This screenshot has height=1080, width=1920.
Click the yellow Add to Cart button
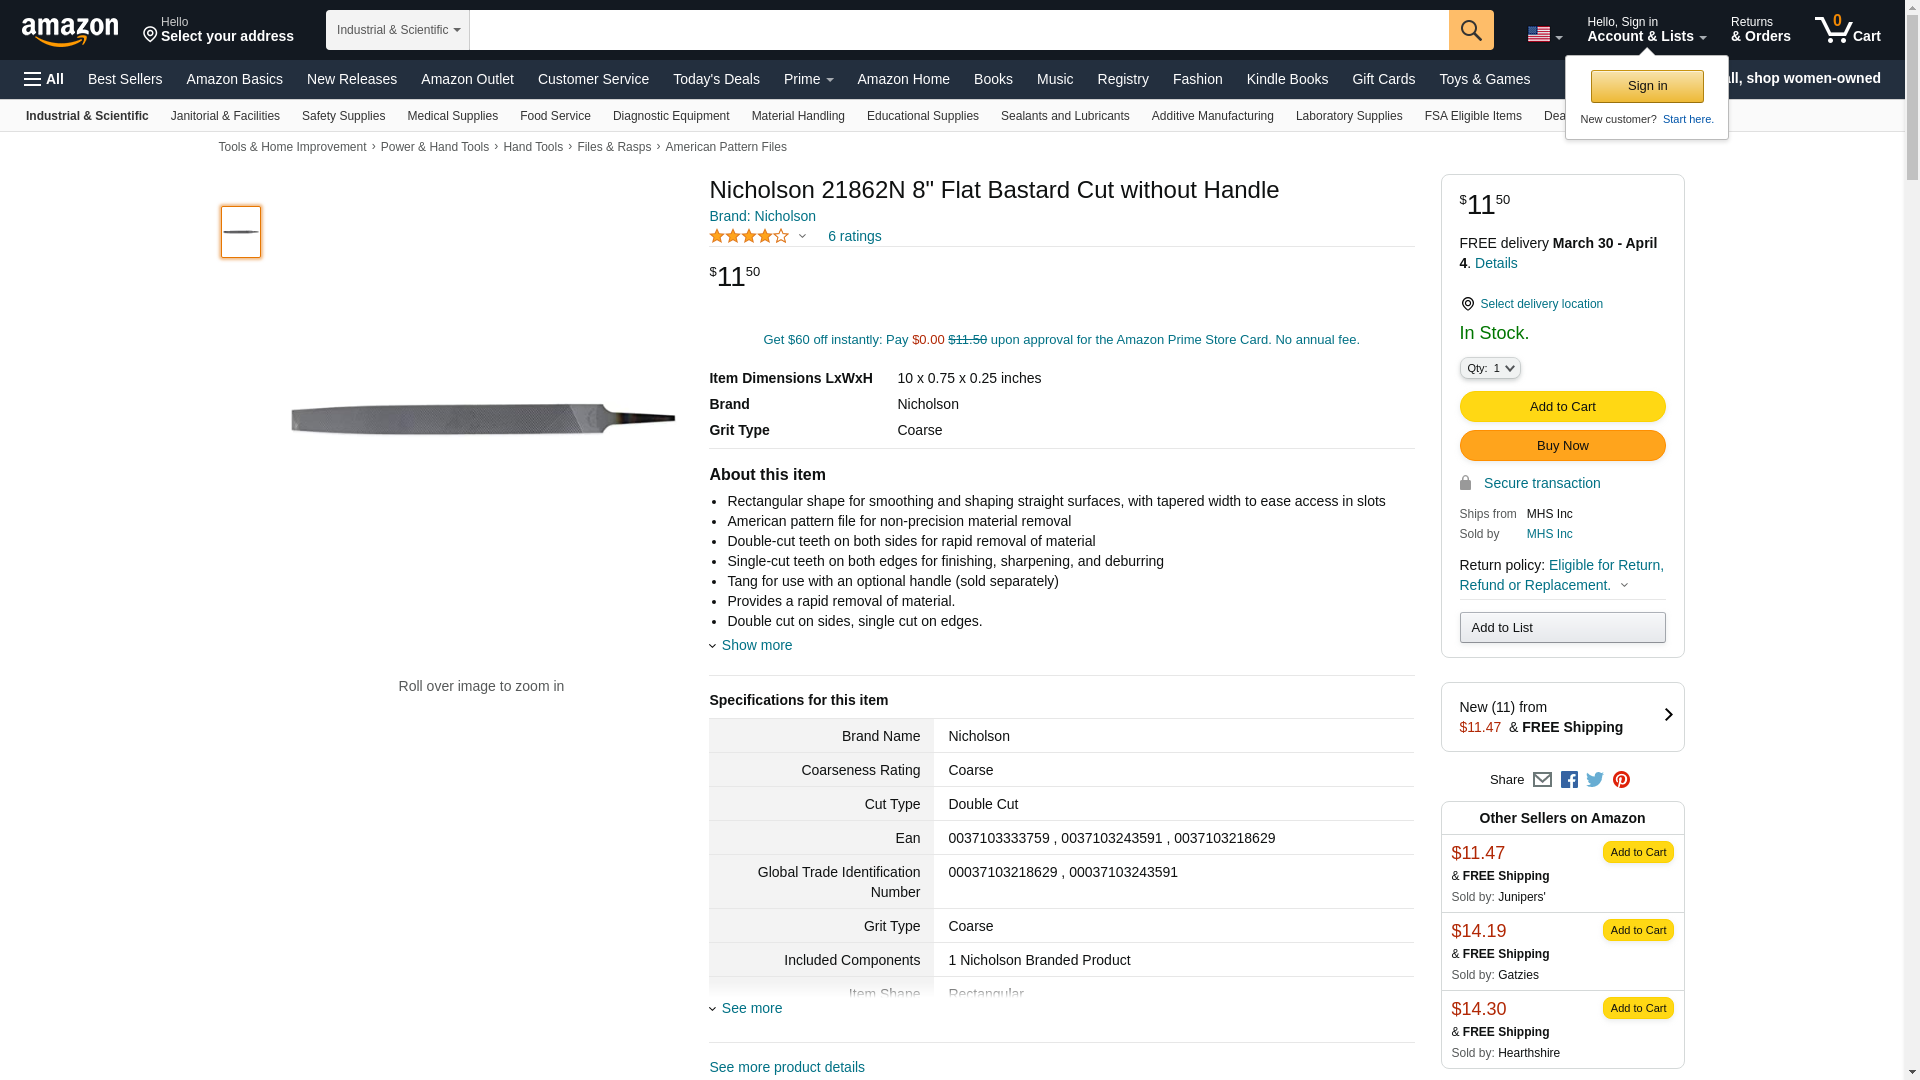coord(1562,407)
